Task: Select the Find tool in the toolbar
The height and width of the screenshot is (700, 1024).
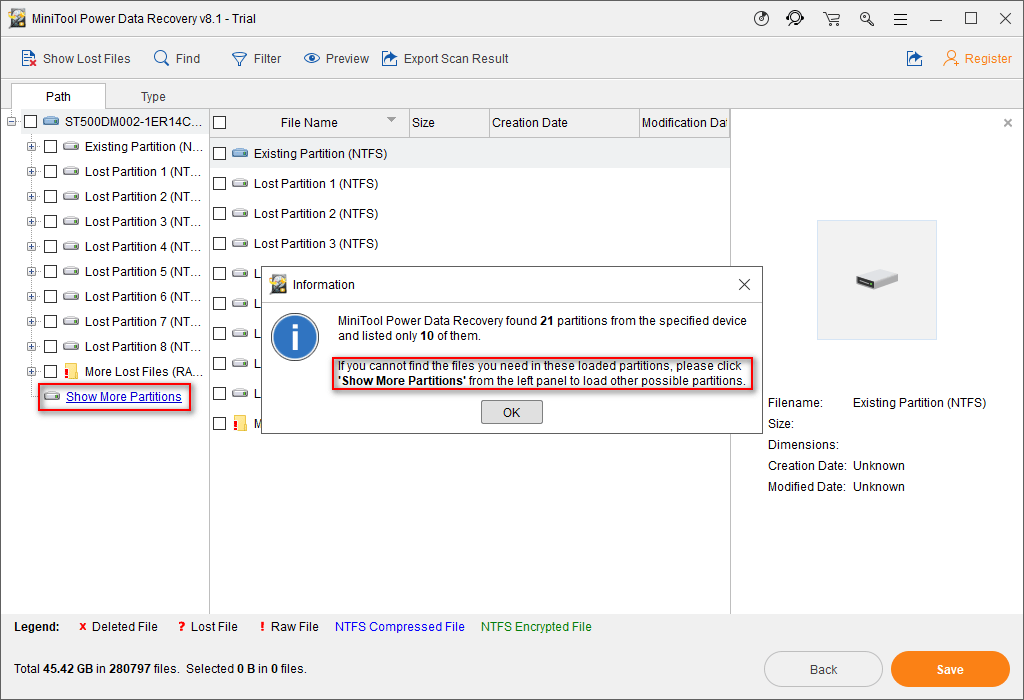Action: tap(177, 58)
